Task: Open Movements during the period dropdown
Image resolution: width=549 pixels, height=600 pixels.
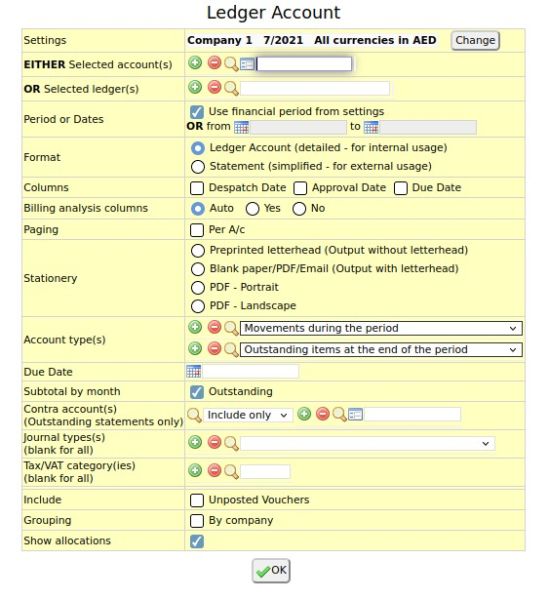Action: tap(381, 328)
